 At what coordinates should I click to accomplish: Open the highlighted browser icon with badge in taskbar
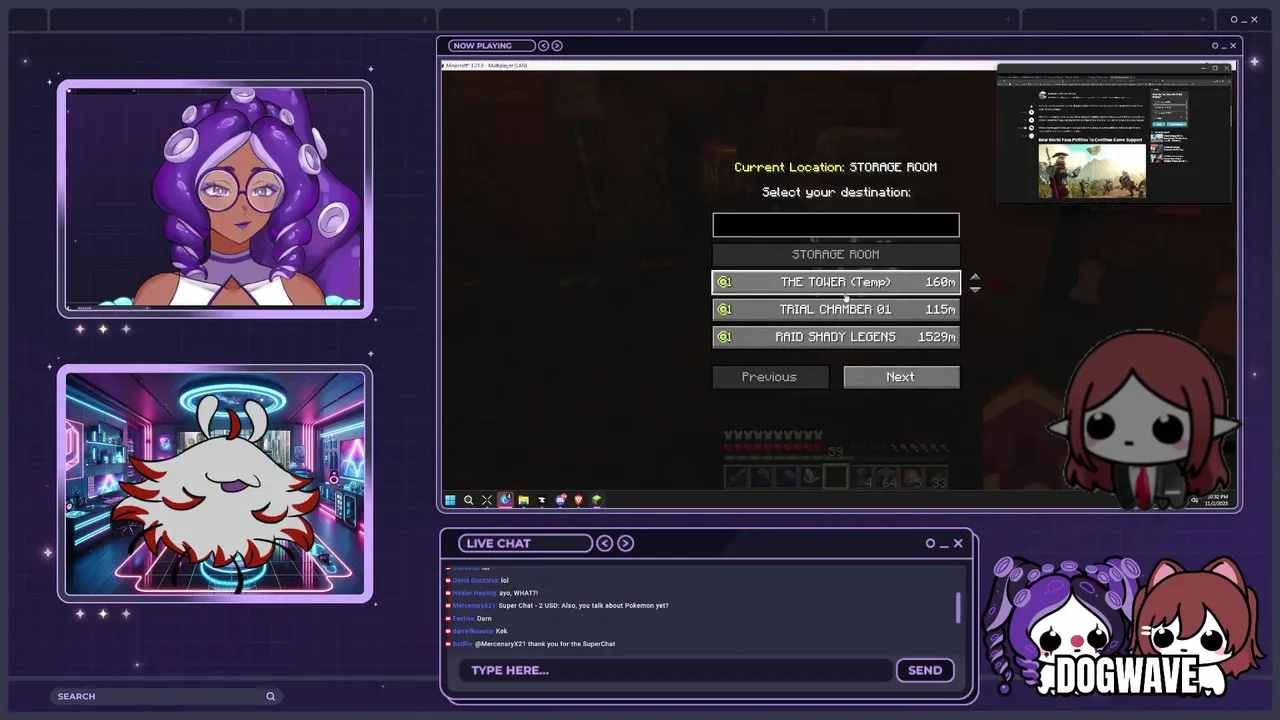[x=505, y=500]
